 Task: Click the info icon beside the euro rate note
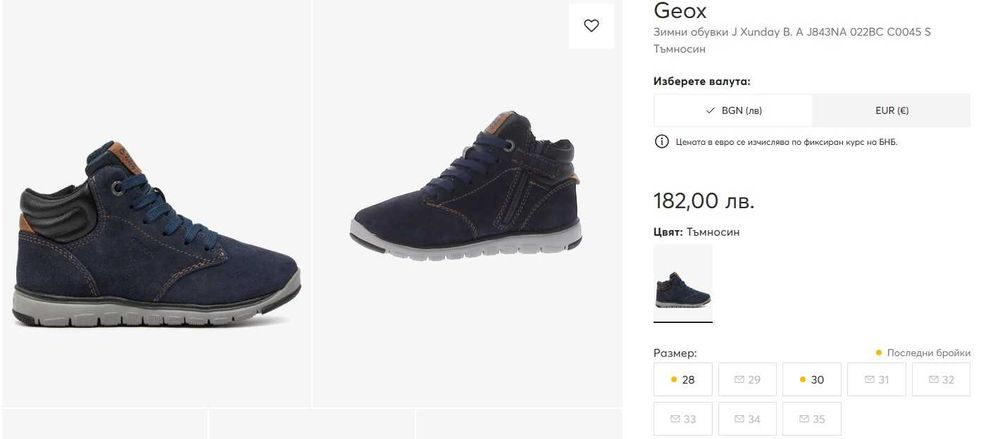pyautogui.click(x=661, y=142)
